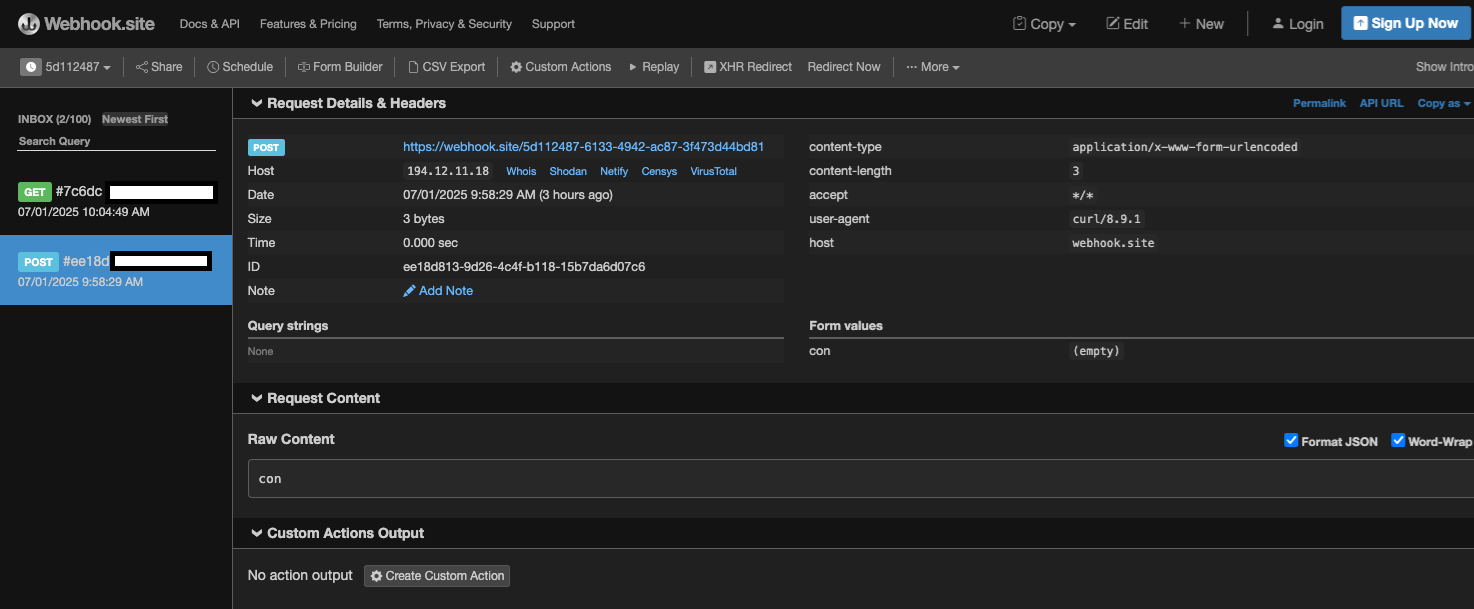This screenshot has width=1474, height=609.
Task: Open the Shodan lookup link
Action: point(568,171)
